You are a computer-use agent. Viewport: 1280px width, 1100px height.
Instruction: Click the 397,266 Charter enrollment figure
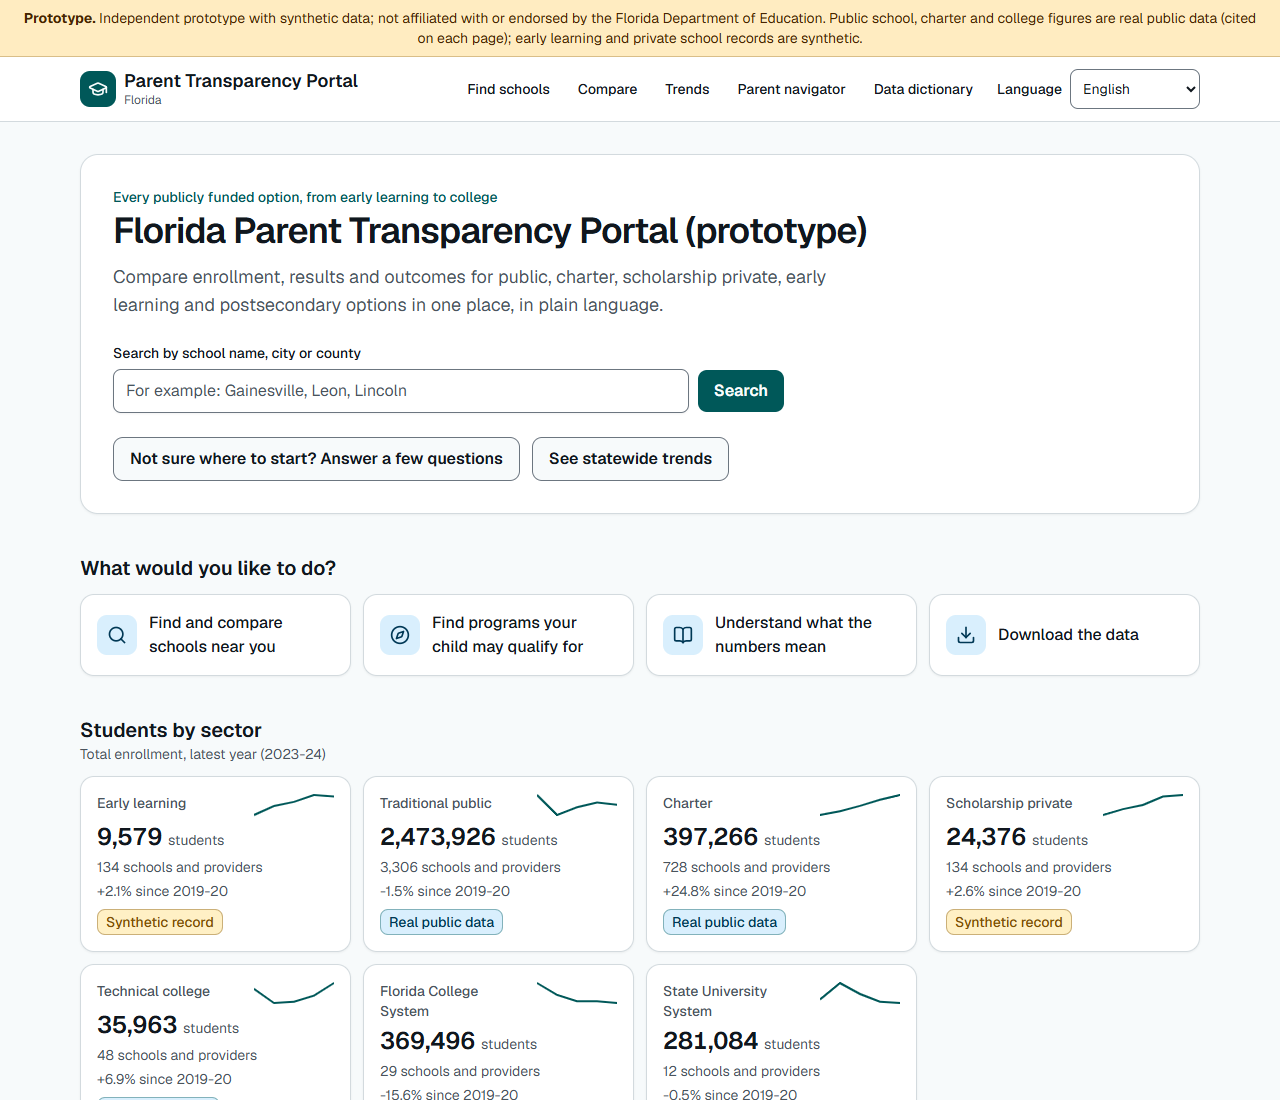(711, 837)
